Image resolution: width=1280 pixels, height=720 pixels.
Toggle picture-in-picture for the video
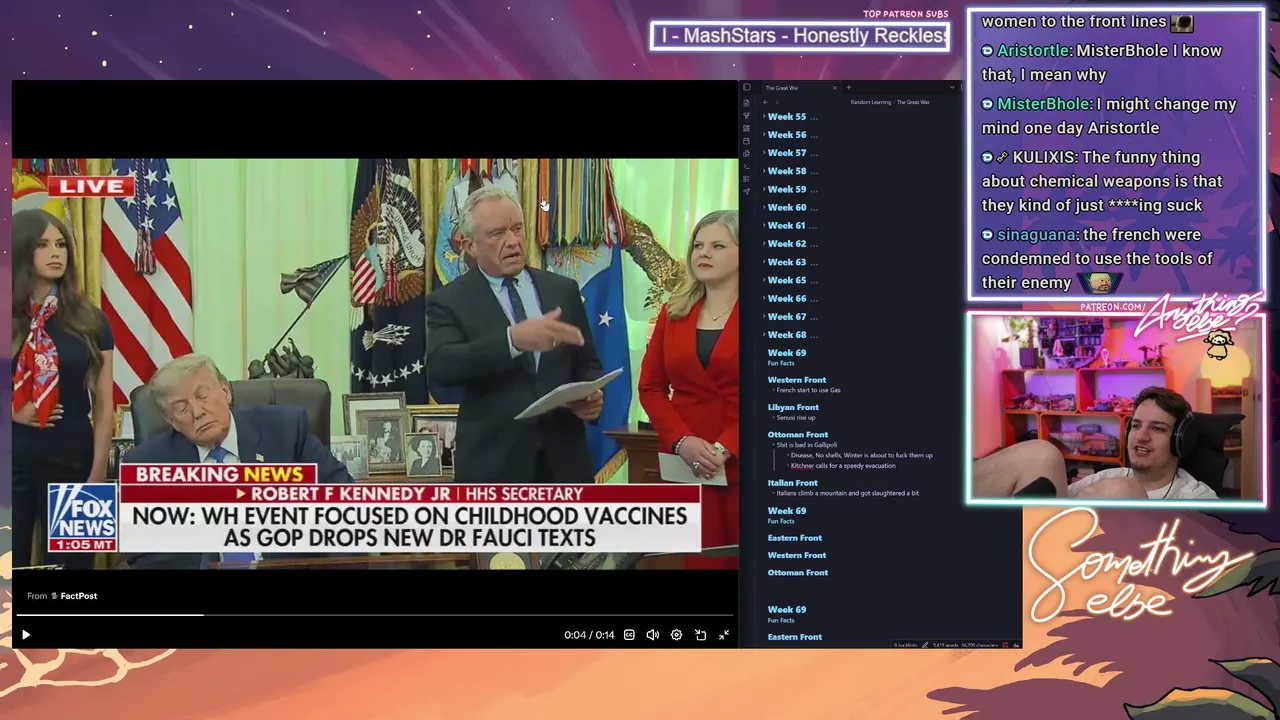[701, 635]
